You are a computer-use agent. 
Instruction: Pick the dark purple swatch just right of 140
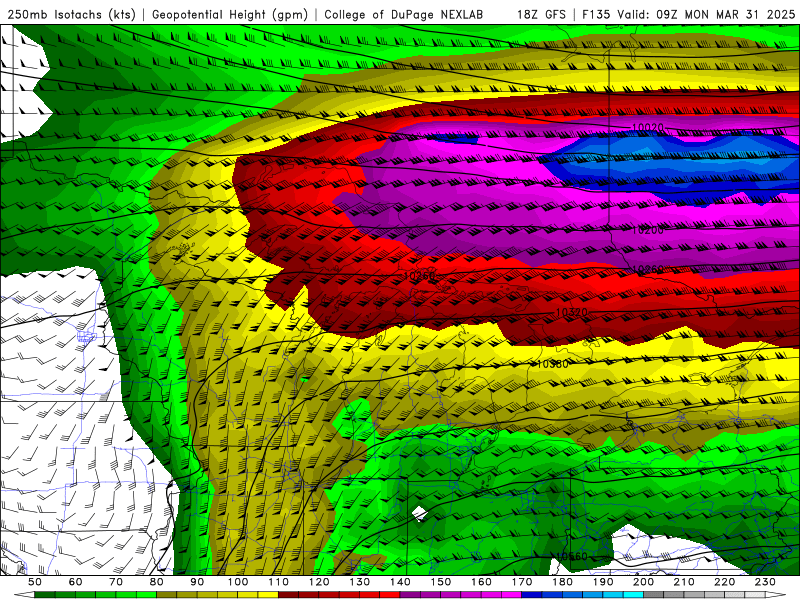[410, 594]
